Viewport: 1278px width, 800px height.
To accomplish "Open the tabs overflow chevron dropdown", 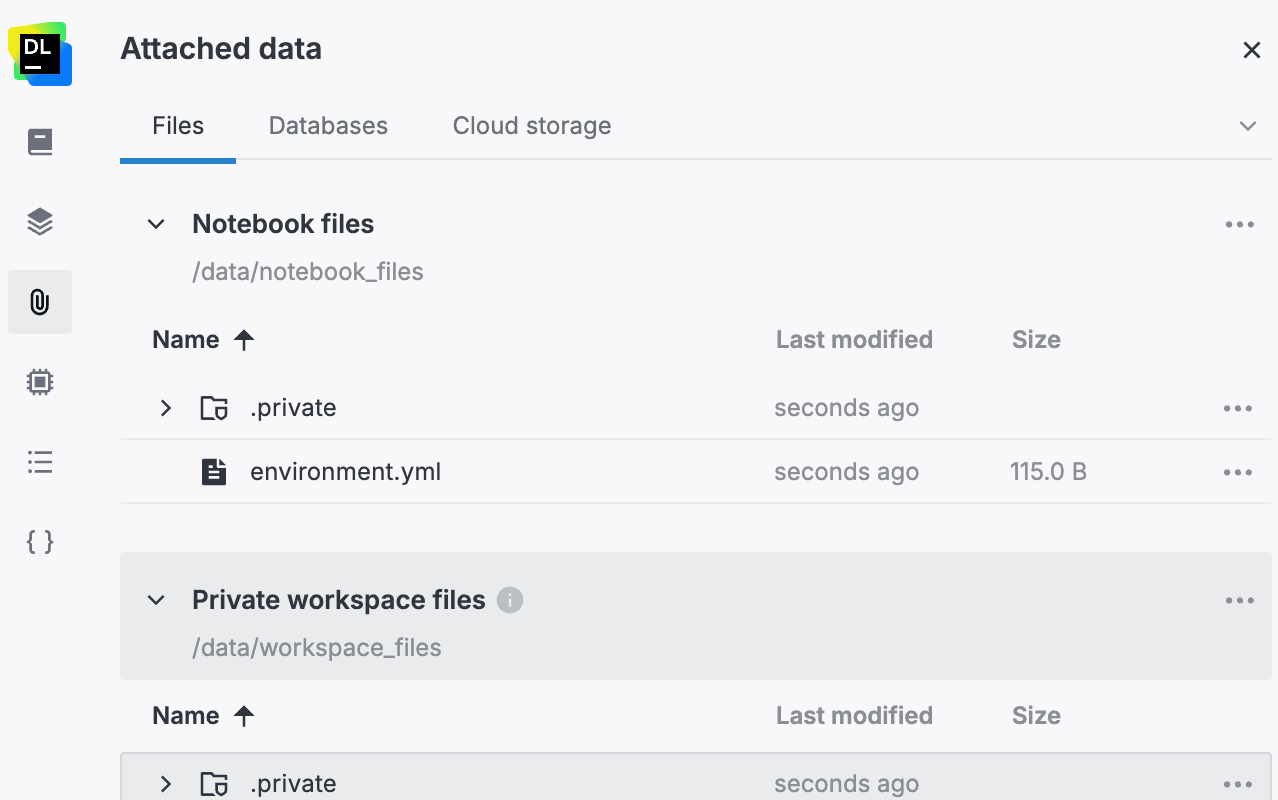I will point(1247,126).
